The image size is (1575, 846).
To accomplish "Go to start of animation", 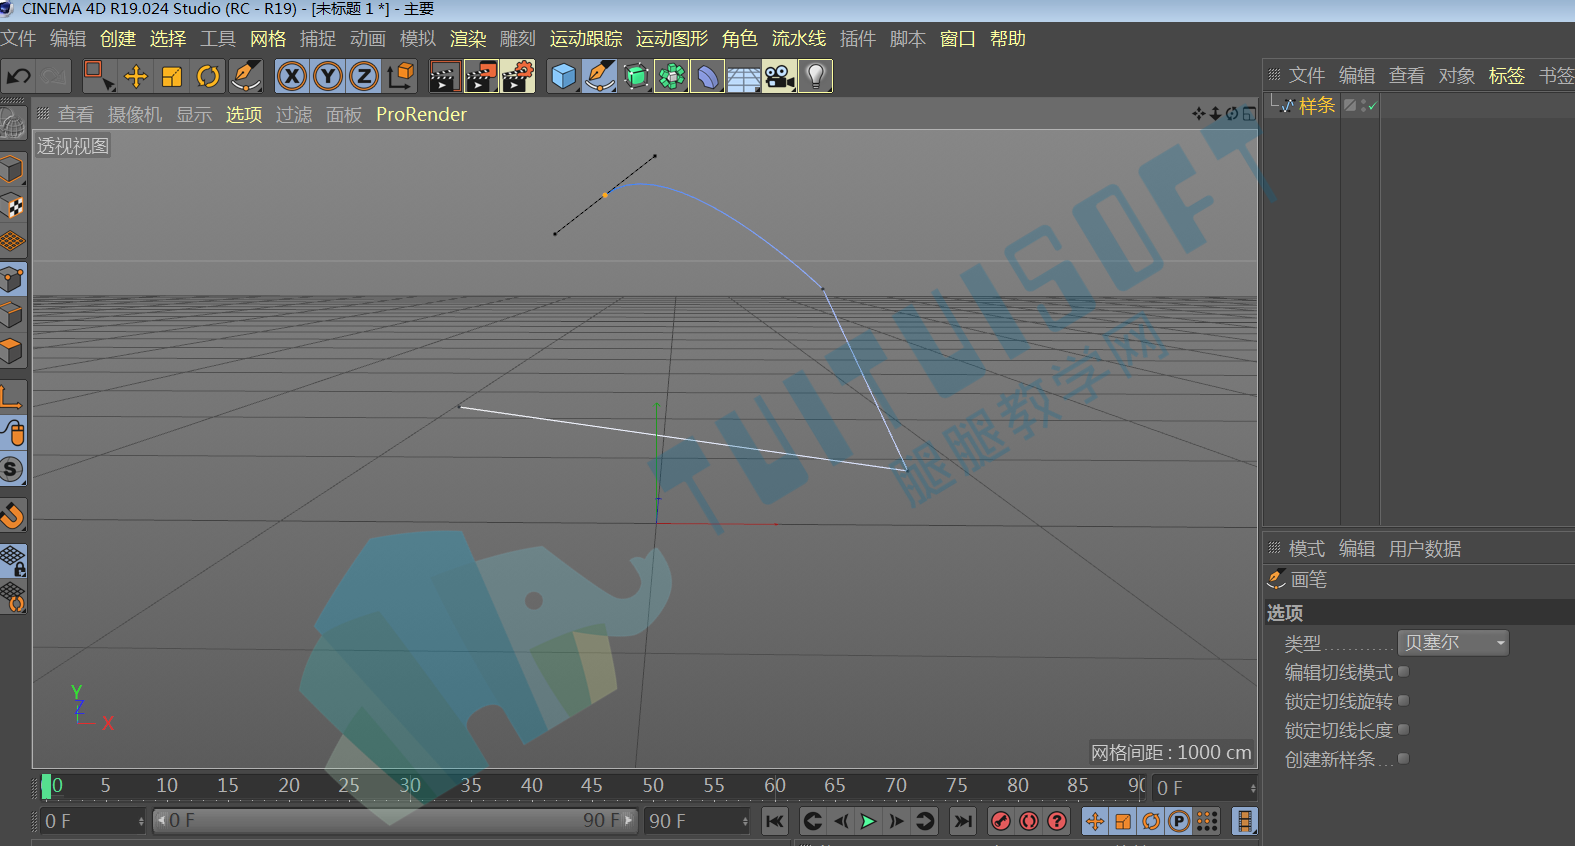I will [775, 821].
